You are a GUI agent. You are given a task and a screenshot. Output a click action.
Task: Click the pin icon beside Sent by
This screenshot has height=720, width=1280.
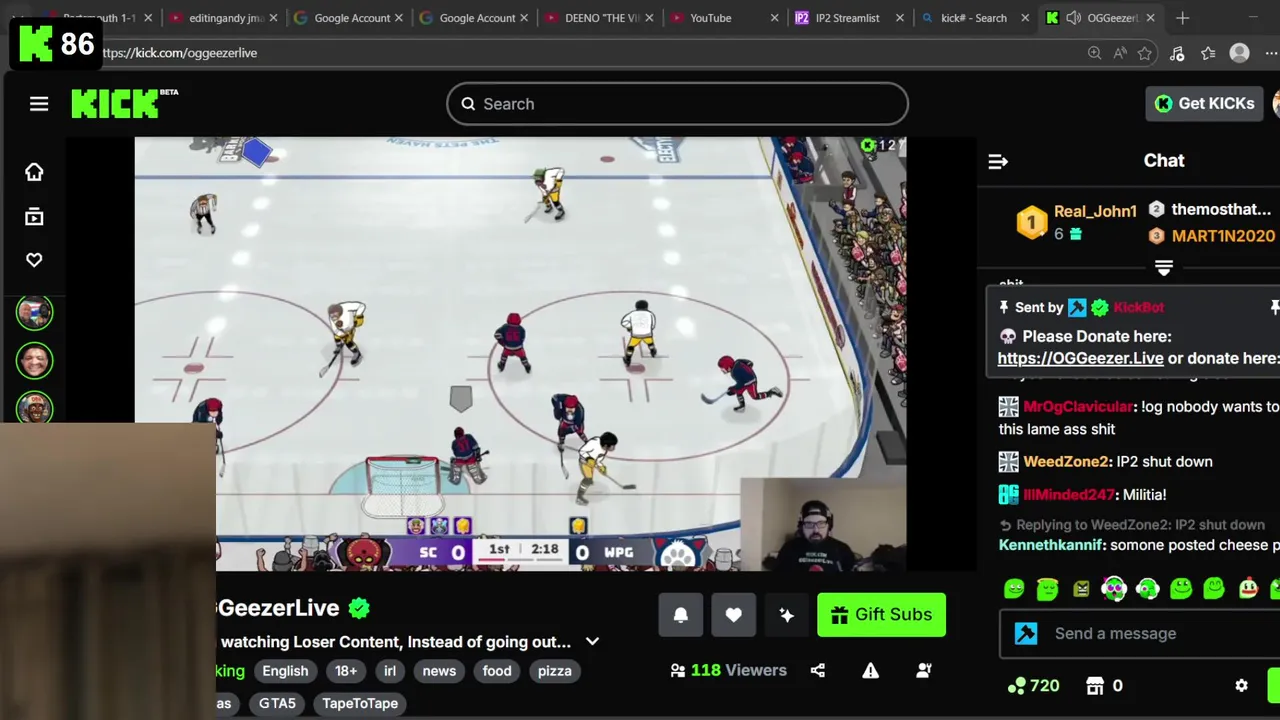point(1003,307)
